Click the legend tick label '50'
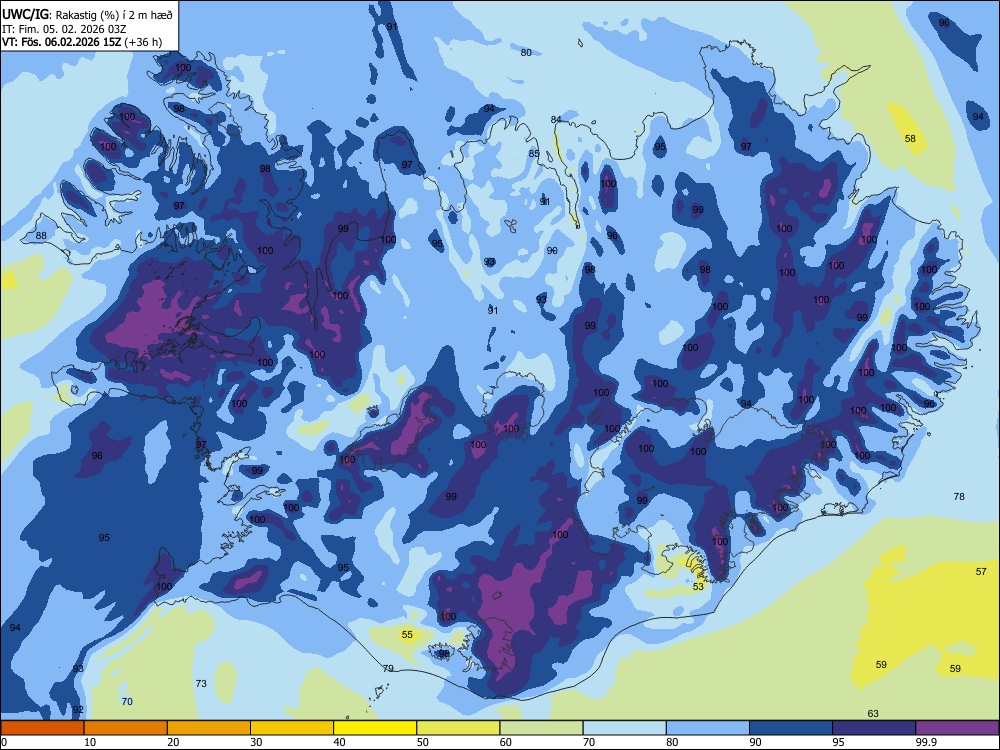 (x=423, y=742)
